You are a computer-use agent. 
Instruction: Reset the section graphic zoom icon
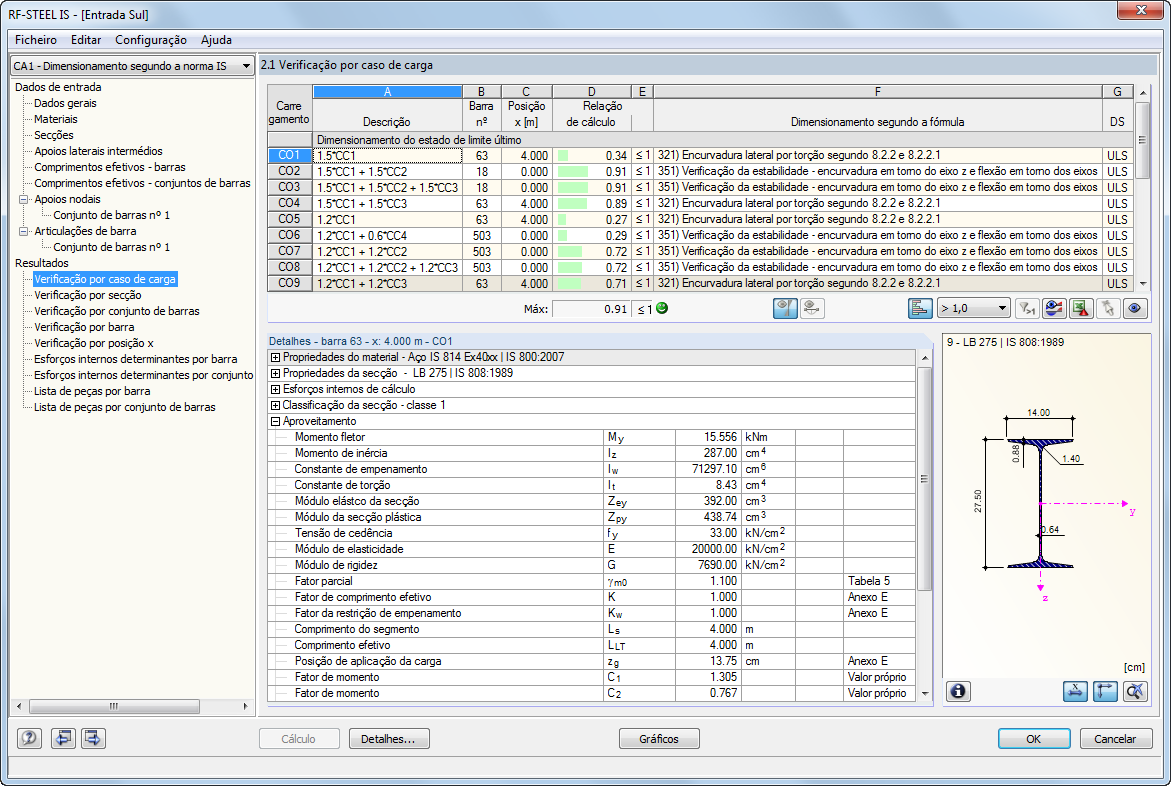tap(1135, 691)
